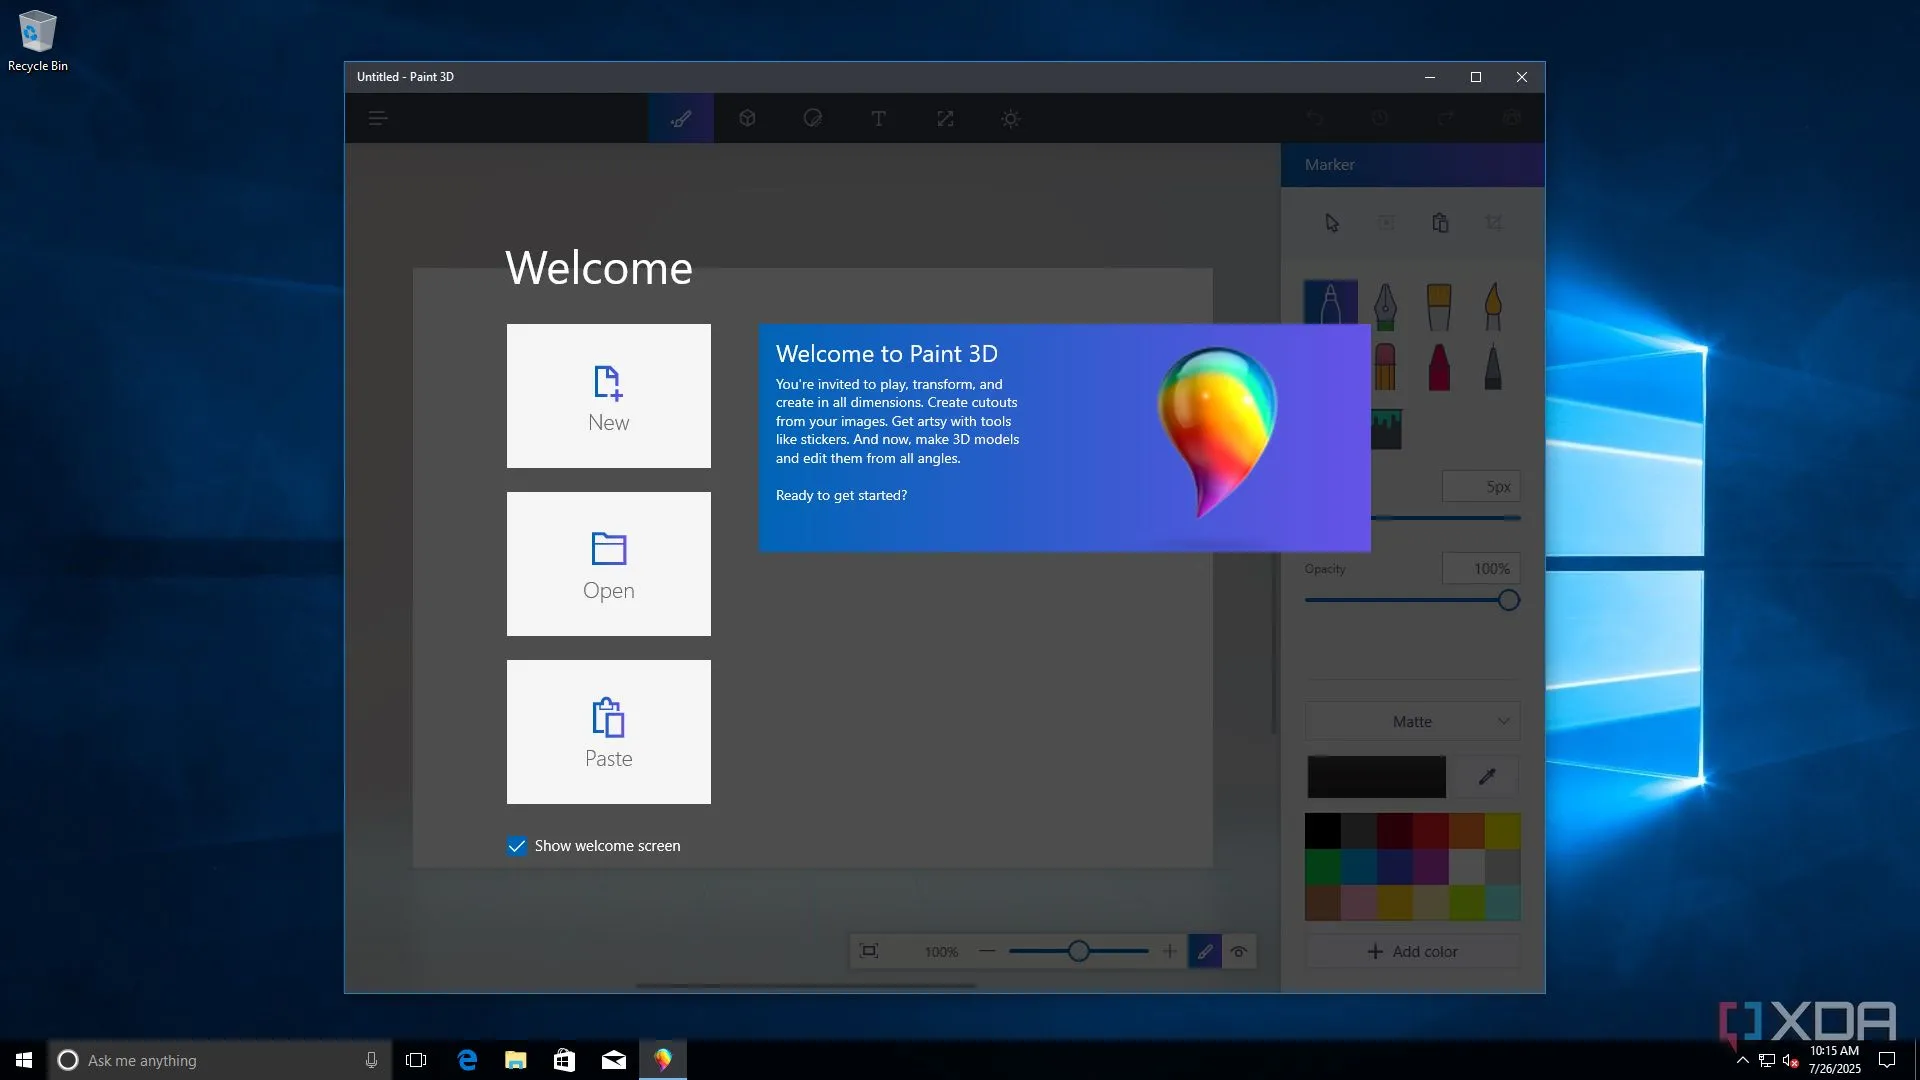Click the current color black swatch
1920x1080 pixels.
coord(1376,777)
